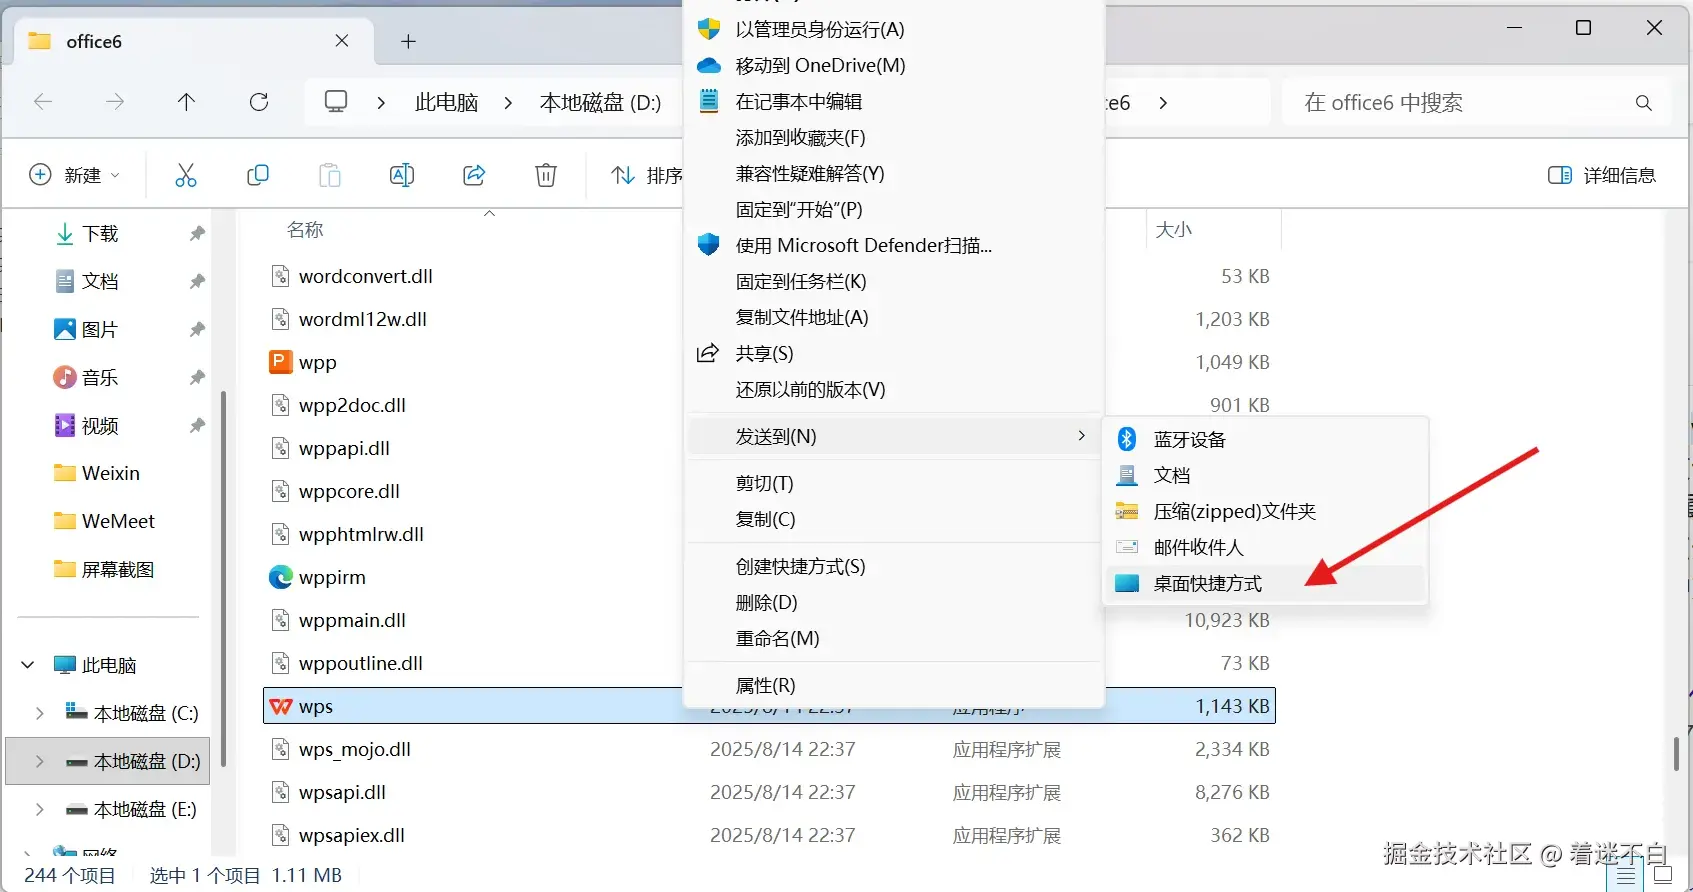Viewport: 1693px width, 892px height.
Task: Open the 排序 (Sort) menu
Action: click(646, 175)
